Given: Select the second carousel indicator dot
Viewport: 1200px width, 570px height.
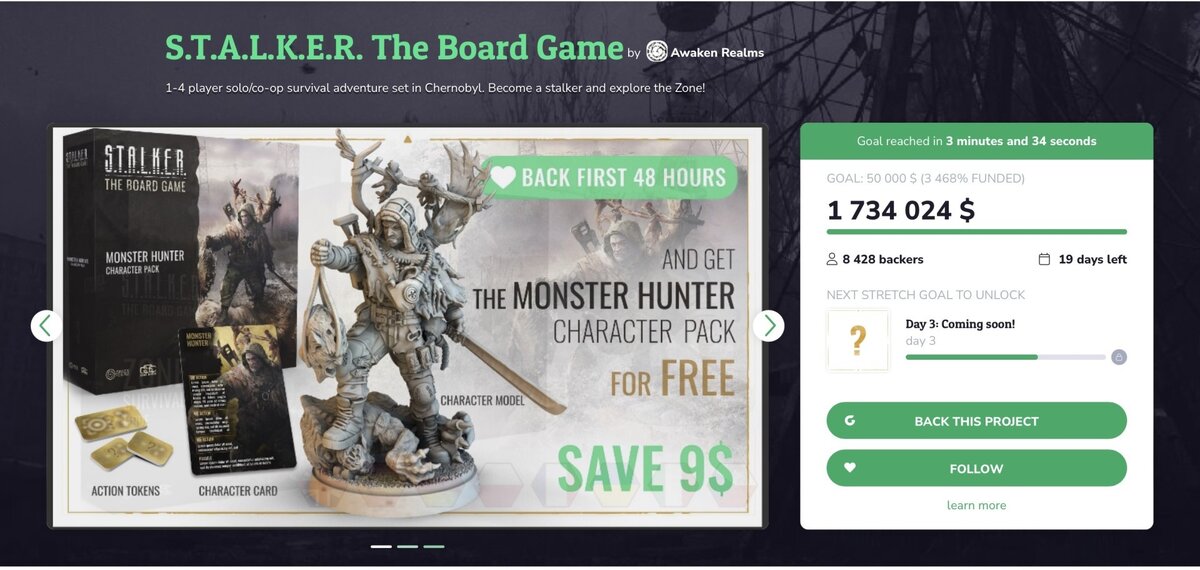Looking at the screenshot, I should tap(407, 546).
